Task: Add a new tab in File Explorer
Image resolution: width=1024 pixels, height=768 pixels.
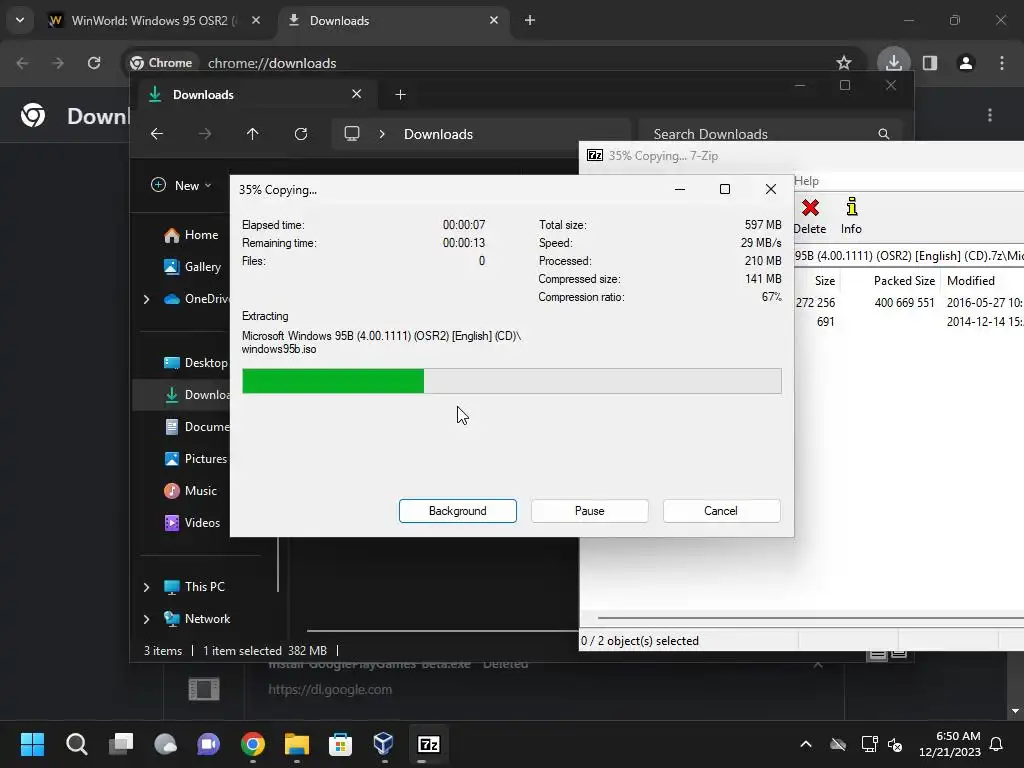Action: 400,95
